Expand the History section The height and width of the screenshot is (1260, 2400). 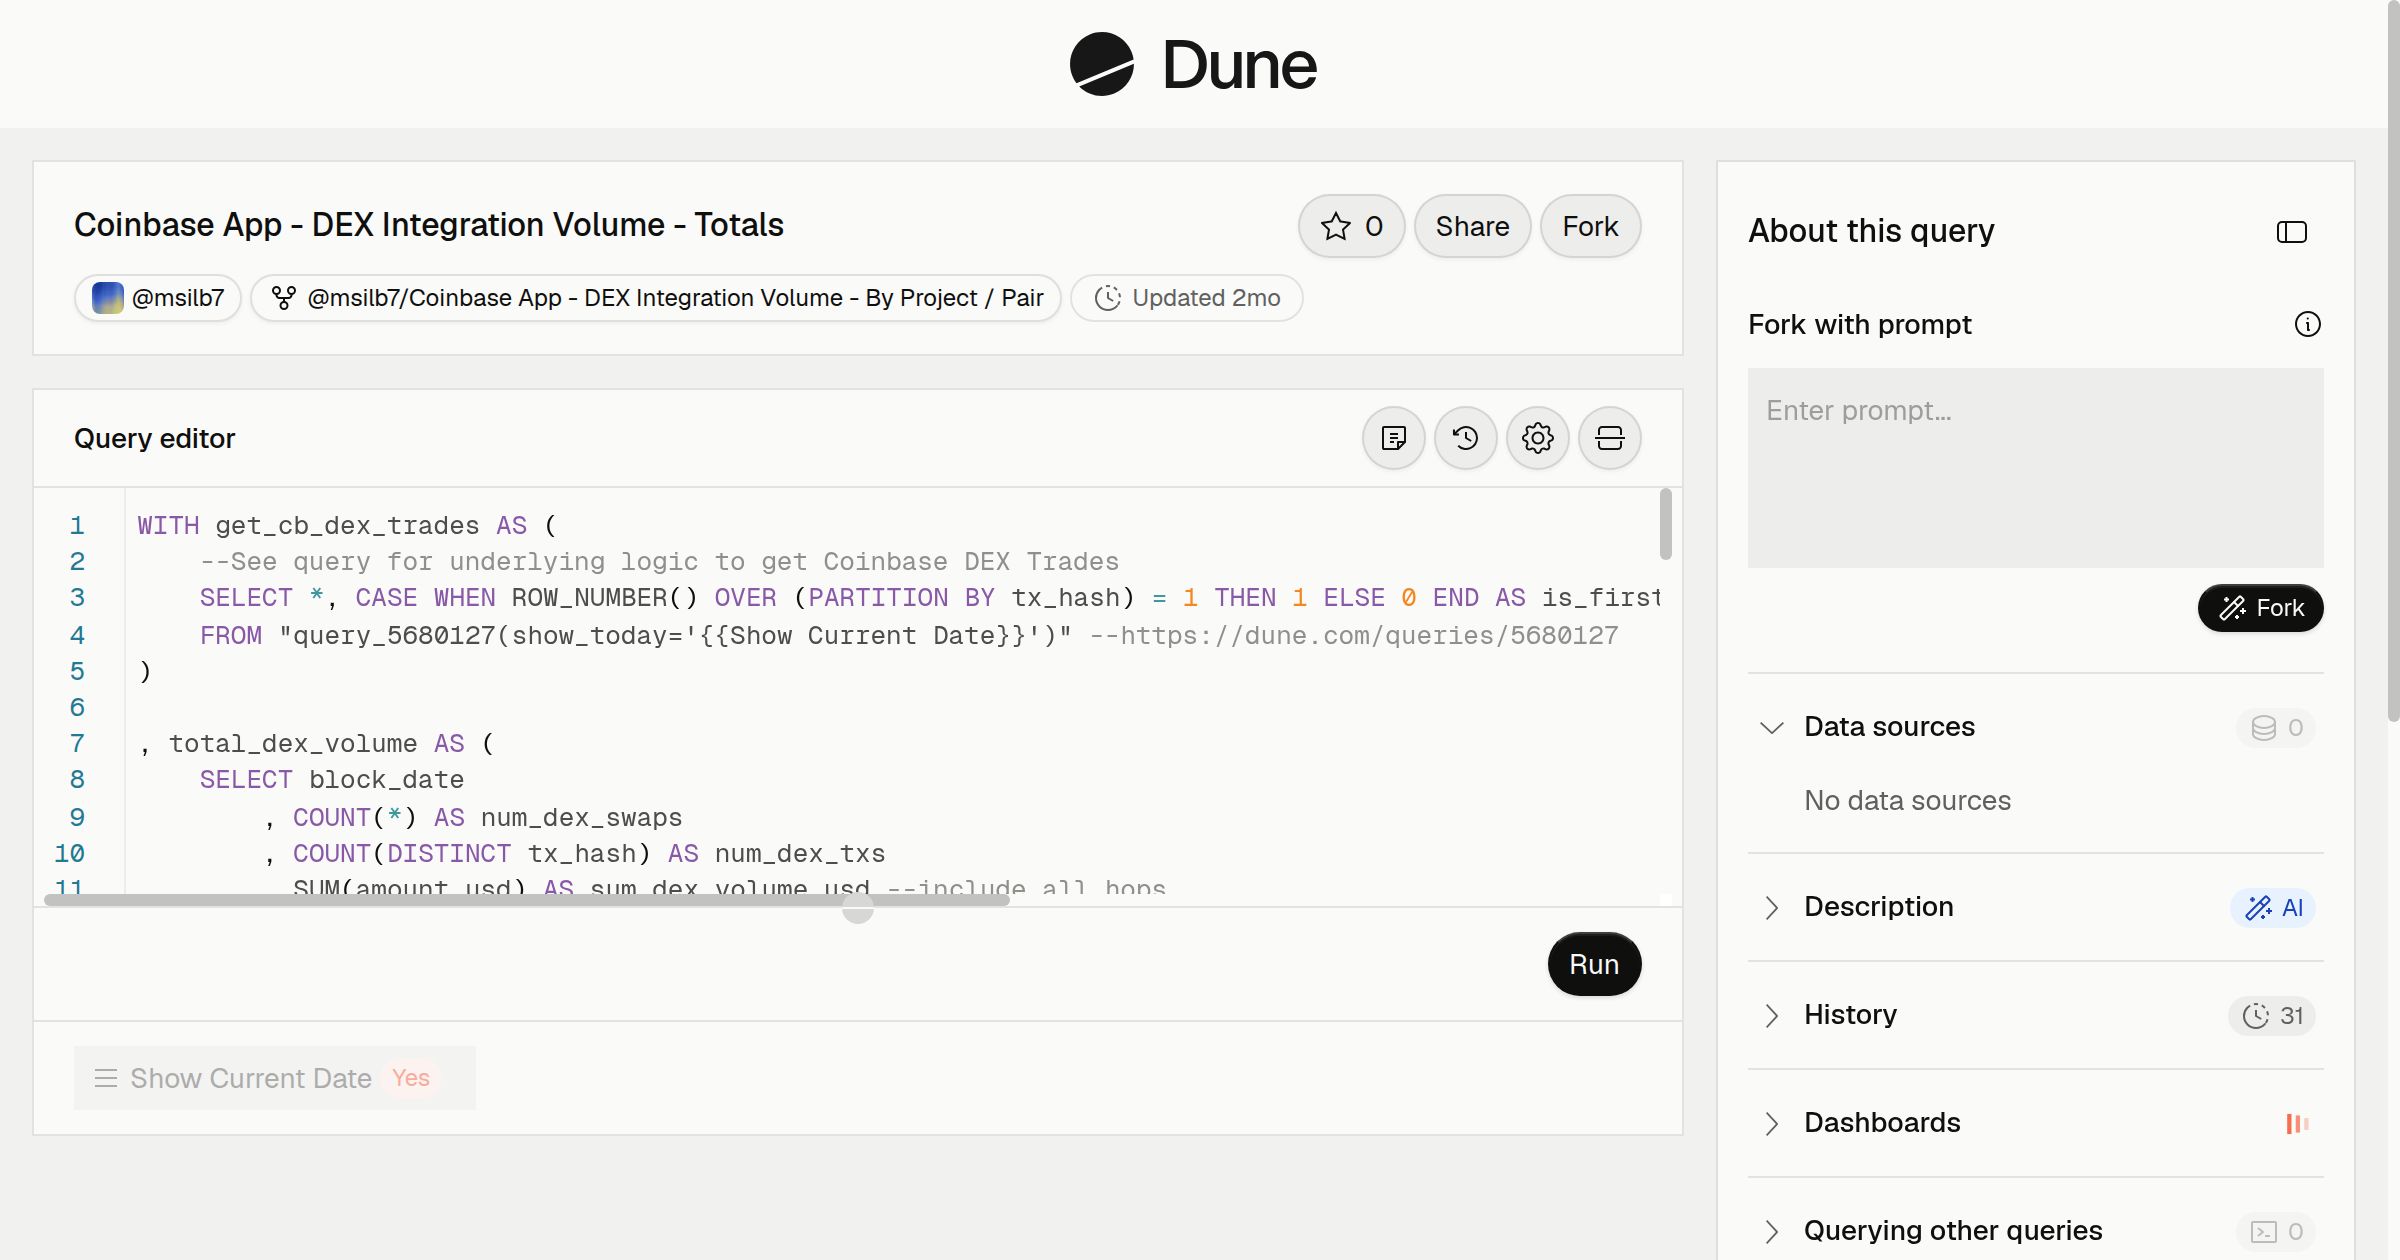(1771, 1015)
